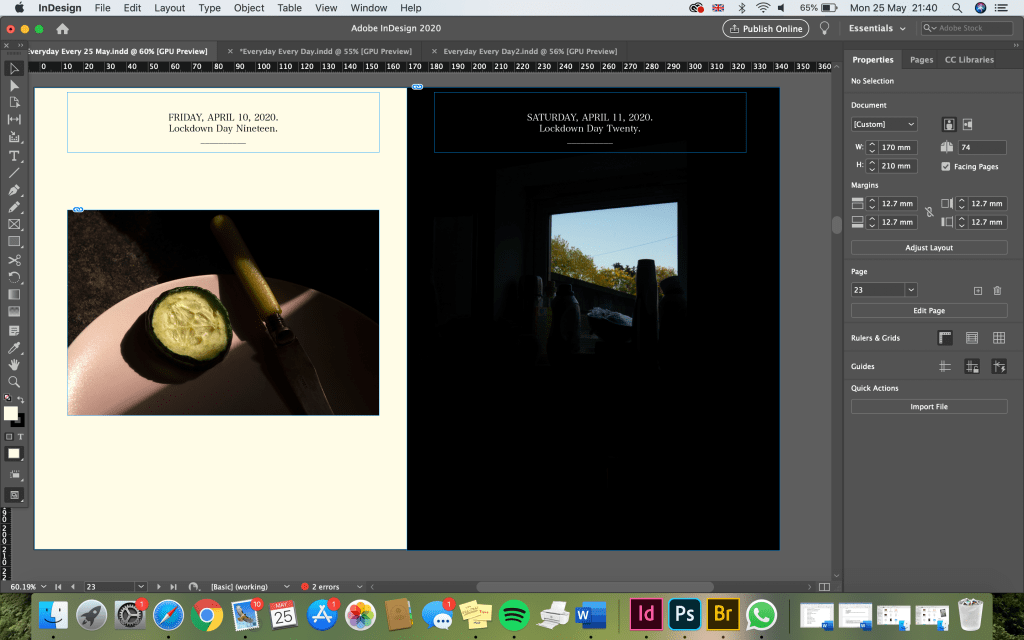Open the [Custom] page size dropdown
The image size is (1024, 640).
pyautogui.click(x=883, y=124)
